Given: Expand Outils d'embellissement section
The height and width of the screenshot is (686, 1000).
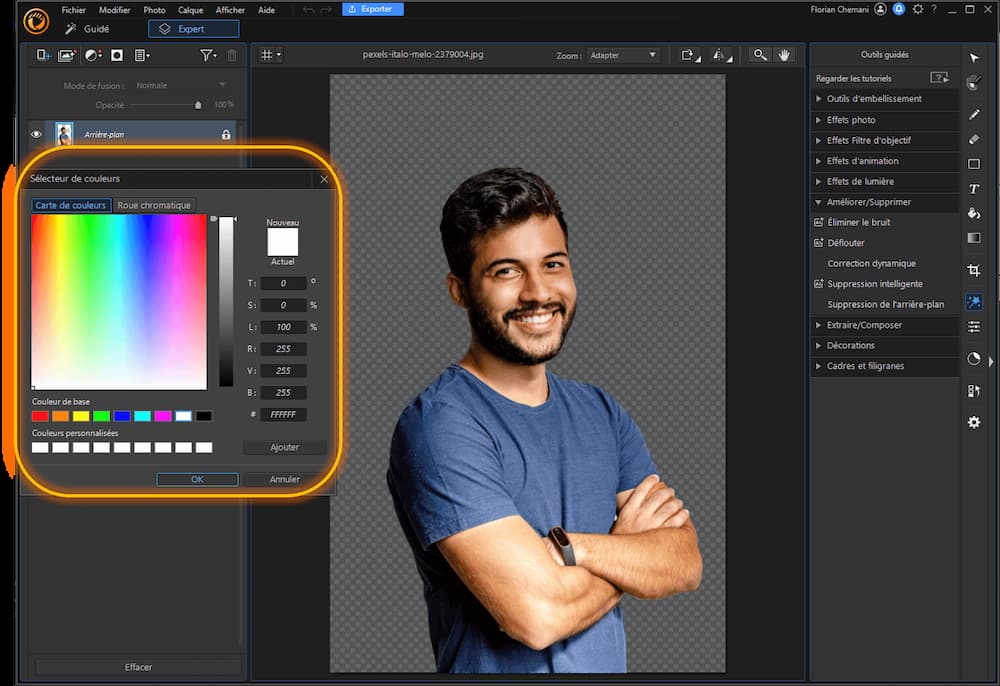Looking at the screenshot, I should [885, 99].
